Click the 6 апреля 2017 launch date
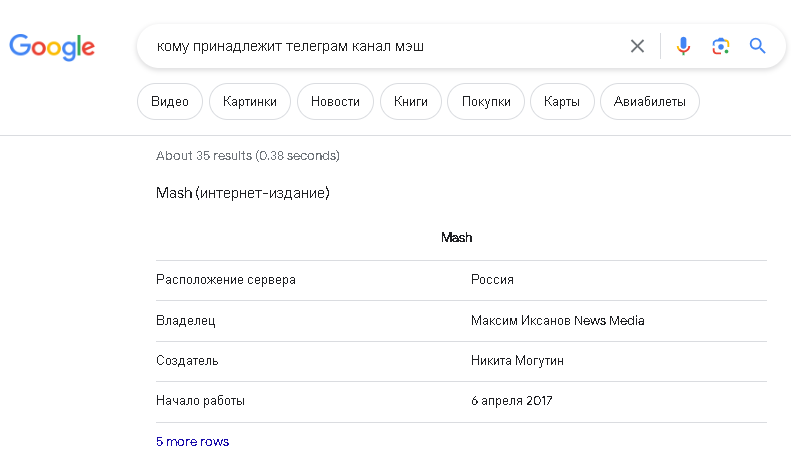 pyautogui.click(x=512, y=401)
